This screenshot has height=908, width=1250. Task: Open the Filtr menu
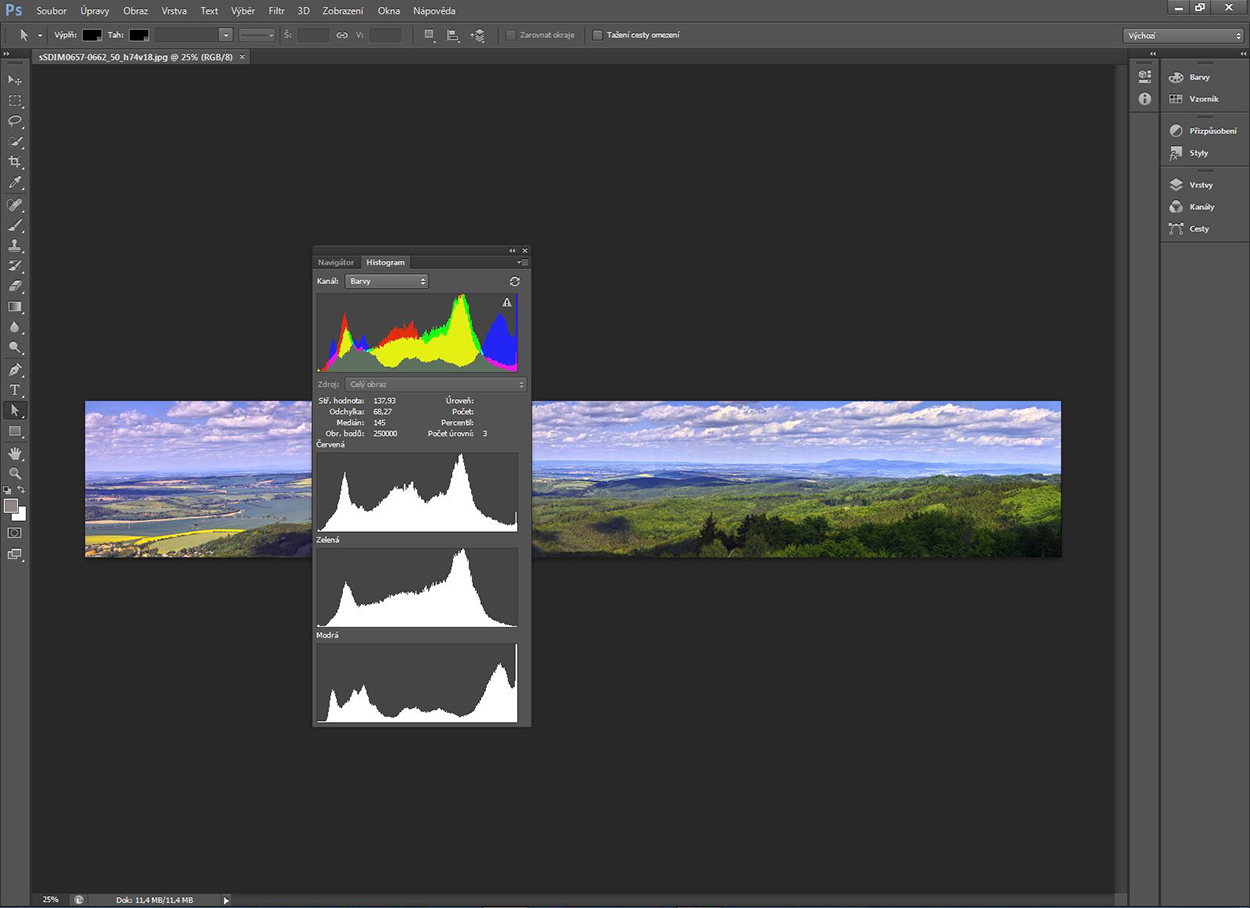pyautogui.click(x=276, y=11)
